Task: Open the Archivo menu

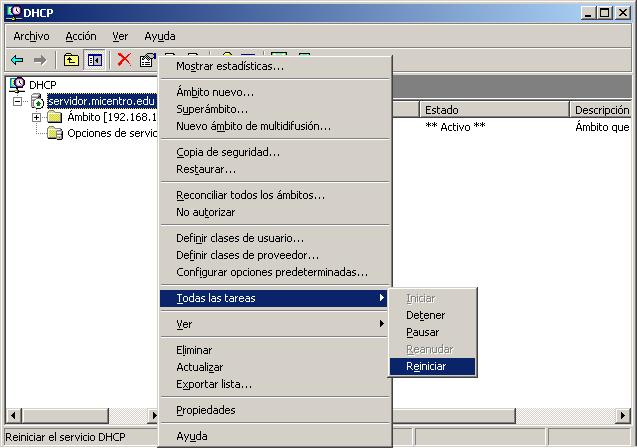Action: pos(31,36)
